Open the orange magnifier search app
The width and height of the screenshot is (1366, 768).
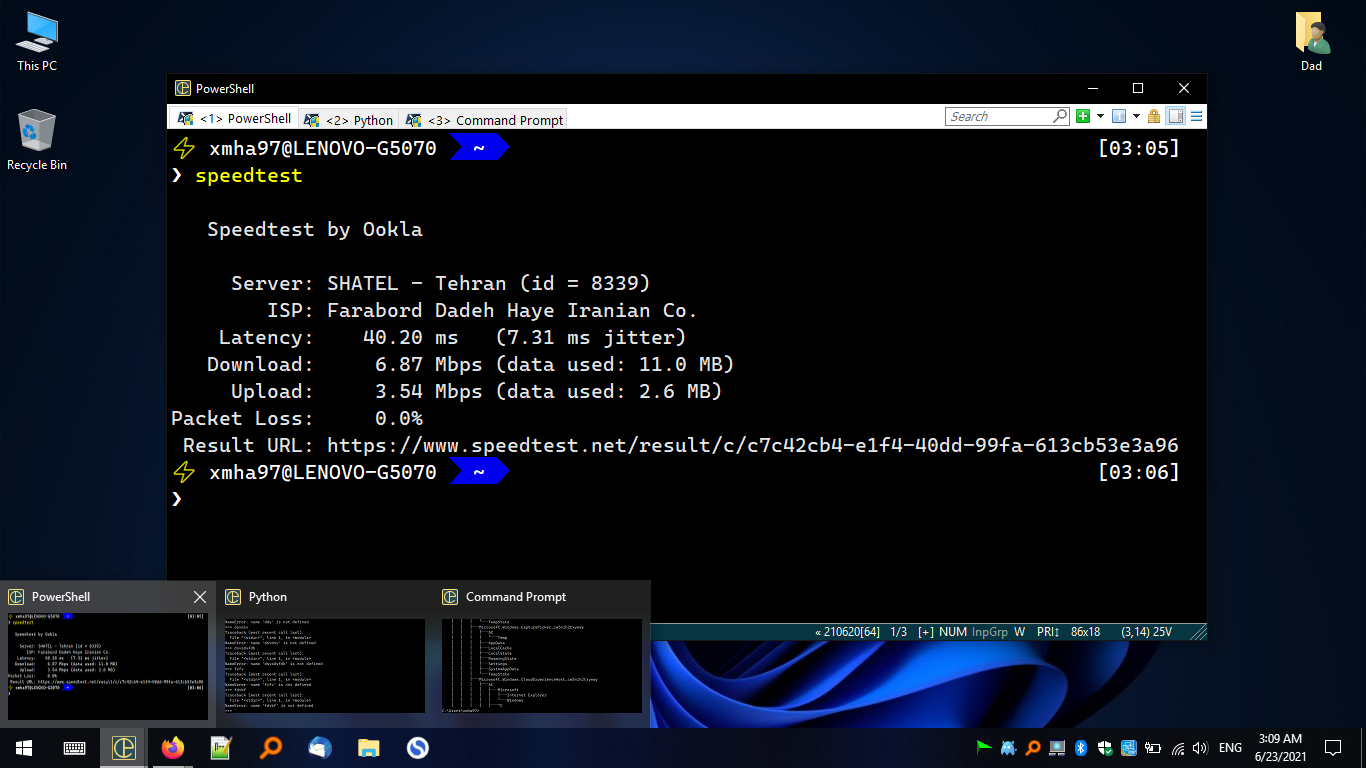tap(271, 747)
